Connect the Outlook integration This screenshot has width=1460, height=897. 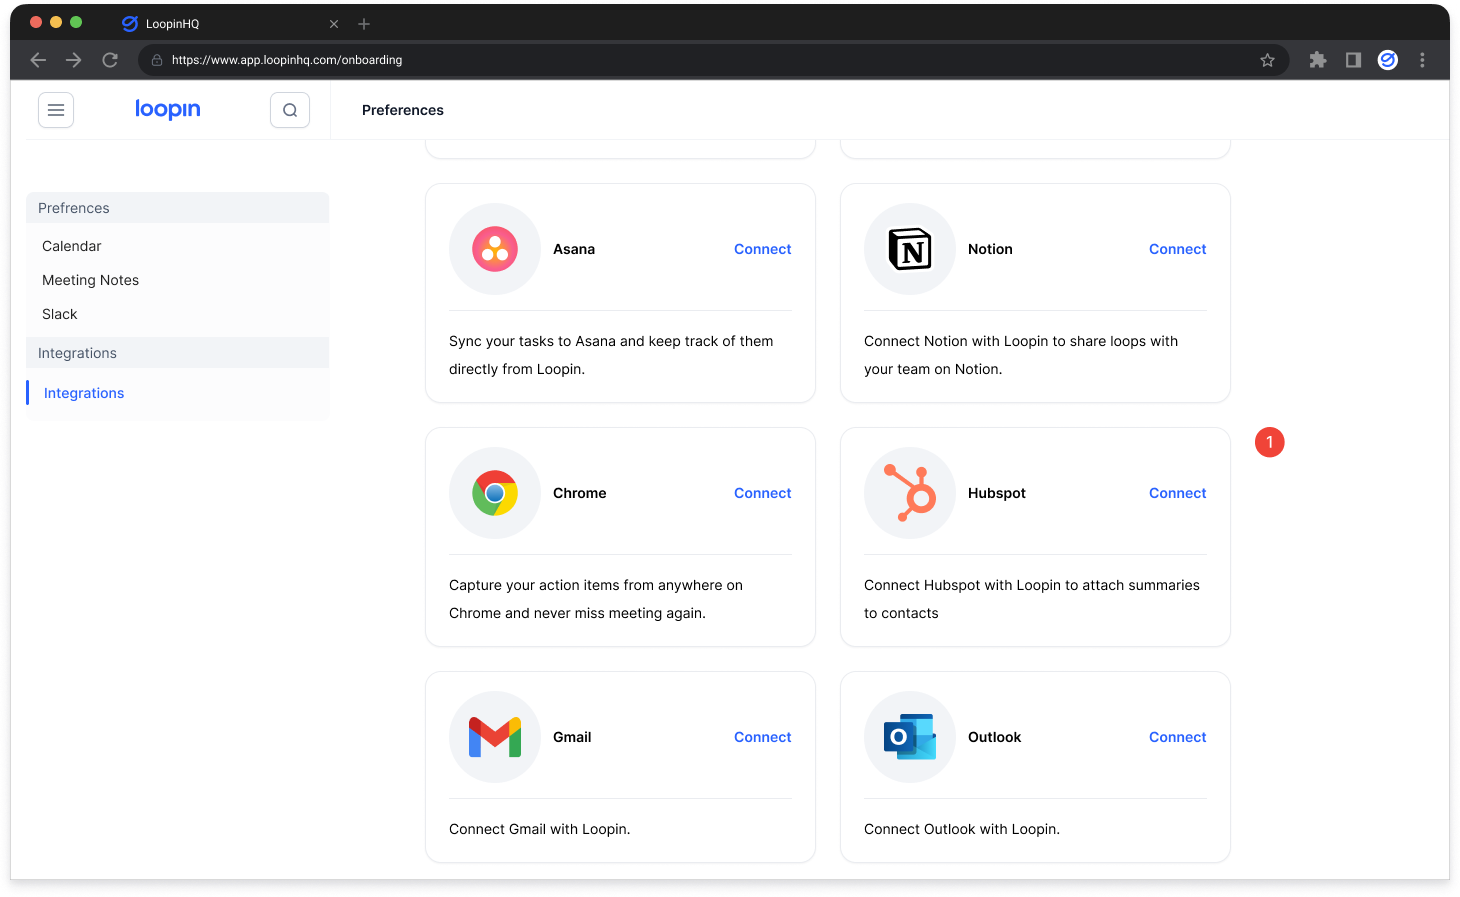1177,737
